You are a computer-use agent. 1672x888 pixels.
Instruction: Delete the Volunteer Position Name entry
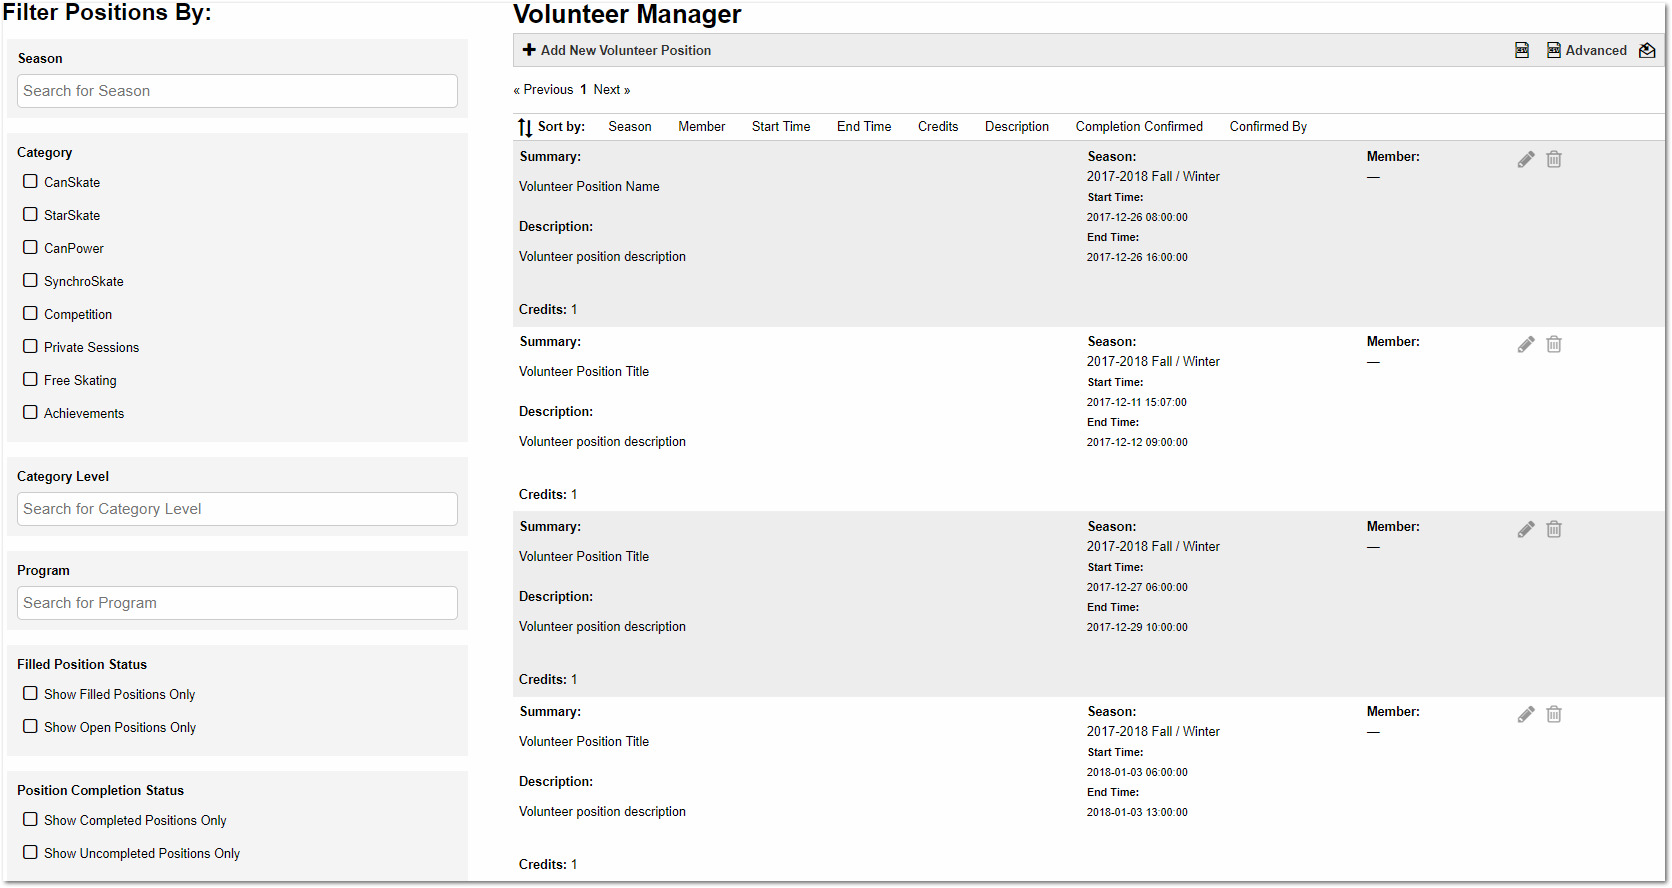click(x=1554, y=160)
